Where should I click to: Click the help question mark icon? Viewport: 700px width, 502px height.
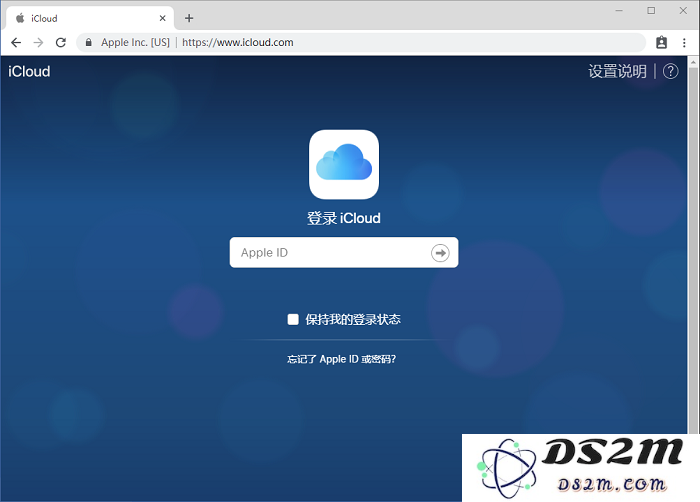(670, 71)
